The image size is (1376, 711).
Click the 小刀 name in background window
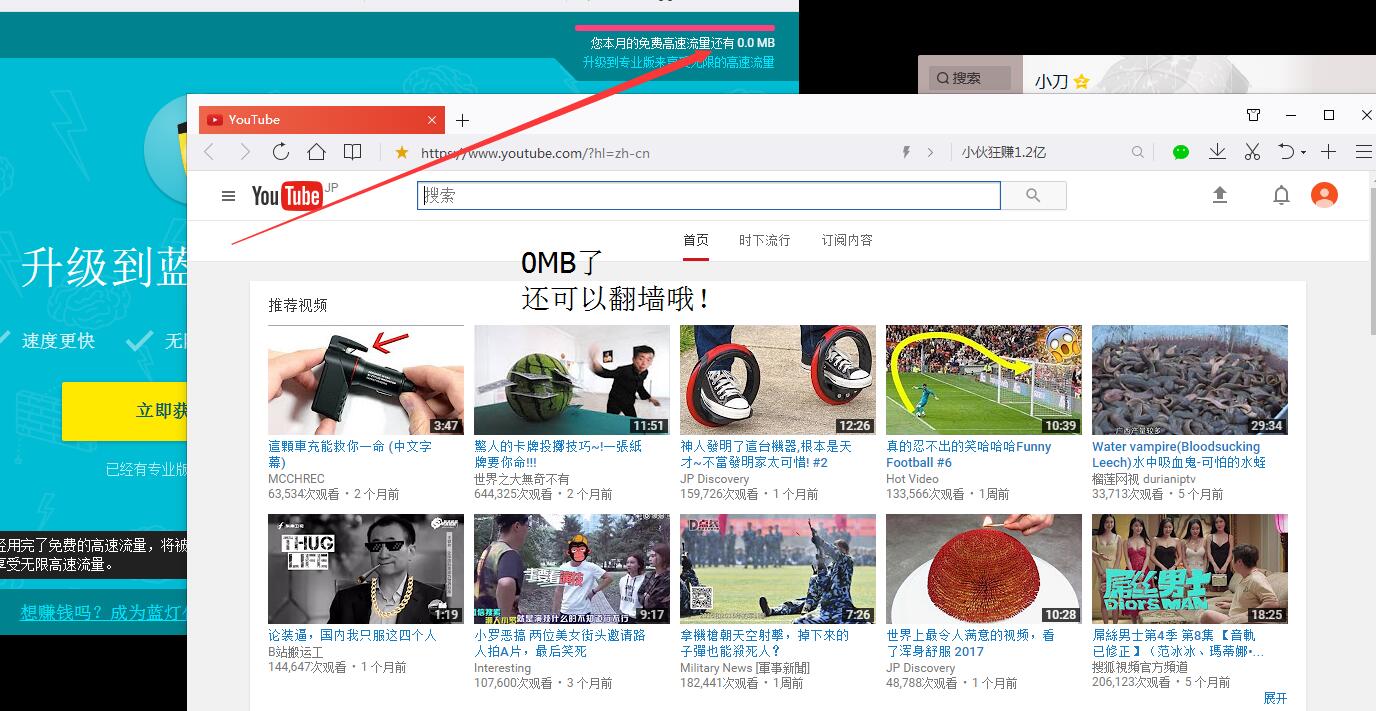point(1051,82)
